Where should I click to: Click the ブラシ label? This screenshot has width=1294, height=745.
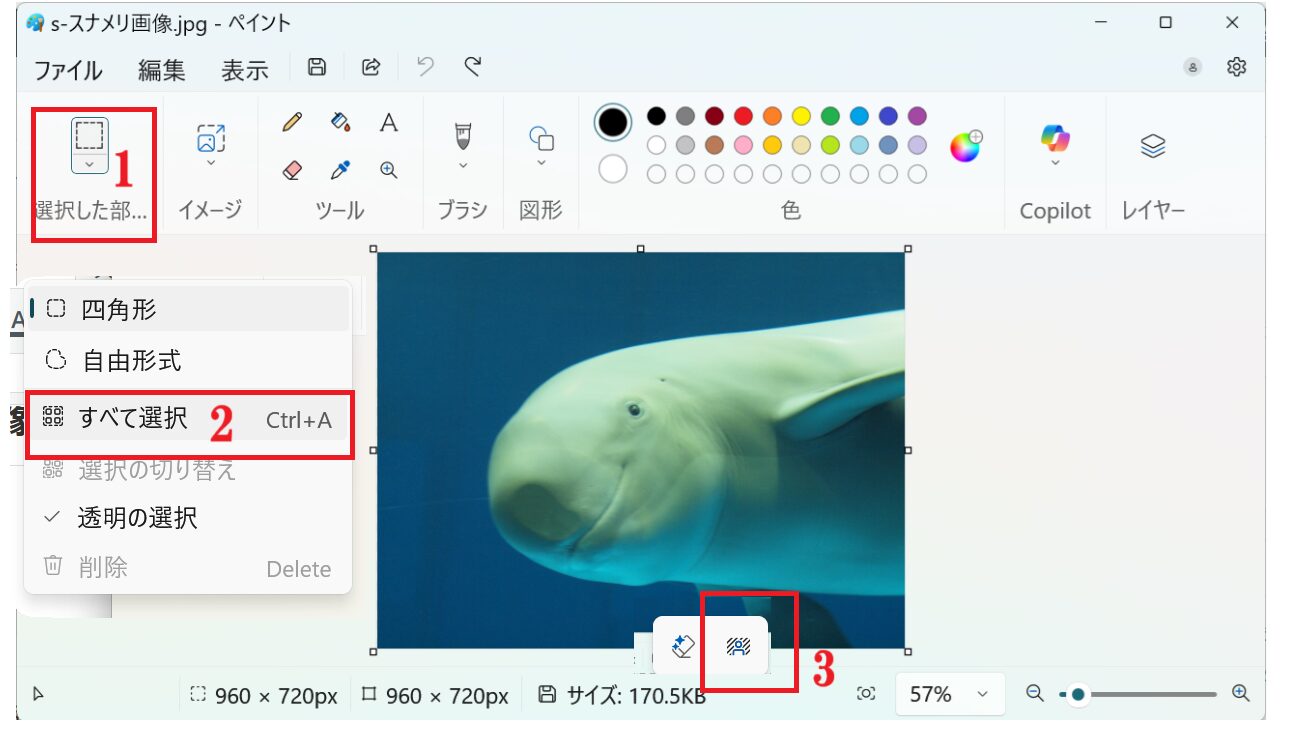[x=462, y=210]
